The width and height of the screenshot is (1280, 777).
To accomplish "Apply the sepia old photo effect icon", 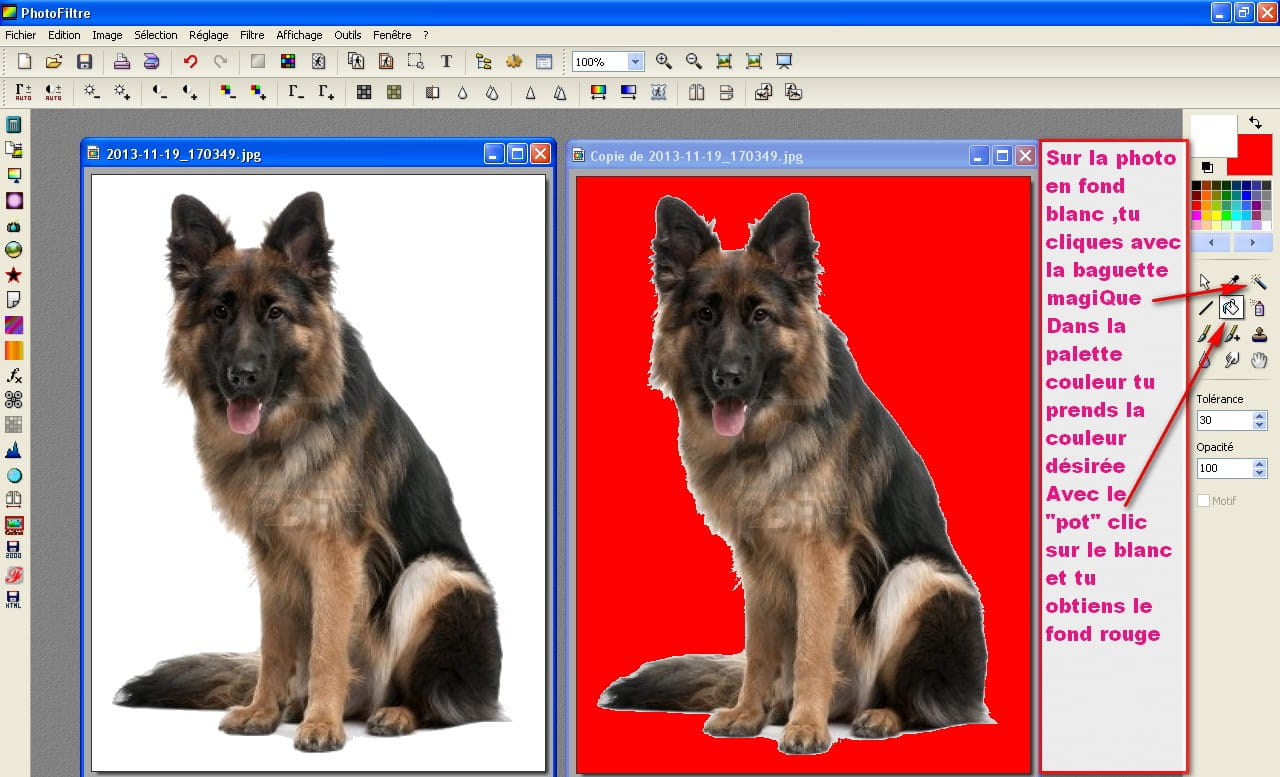I will [x=394, y=92].
